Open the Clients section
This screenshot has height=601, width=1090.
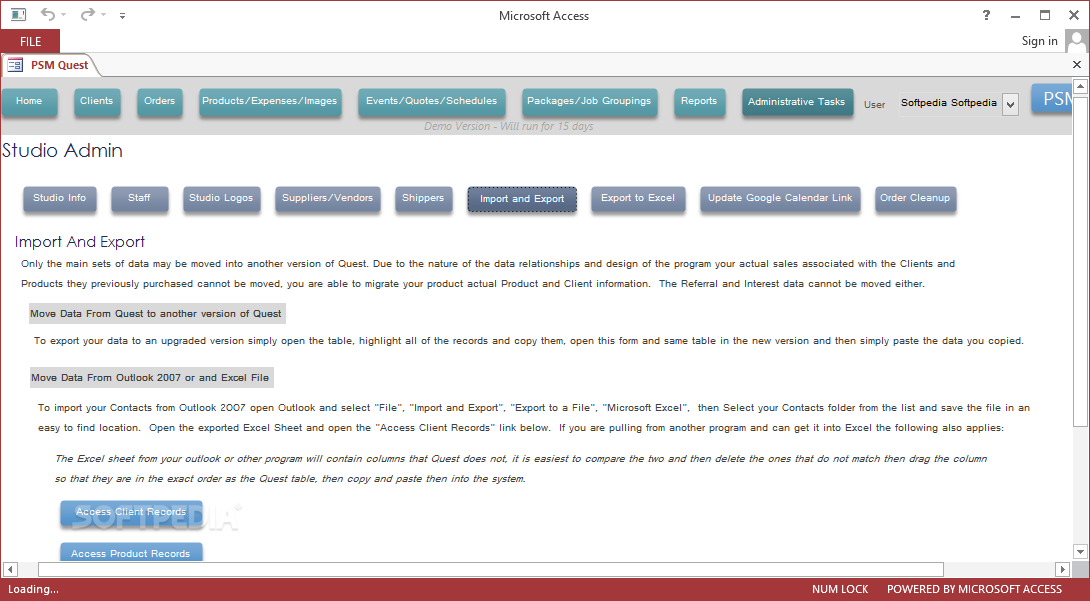pyautogui.click(x=97, y=101)
